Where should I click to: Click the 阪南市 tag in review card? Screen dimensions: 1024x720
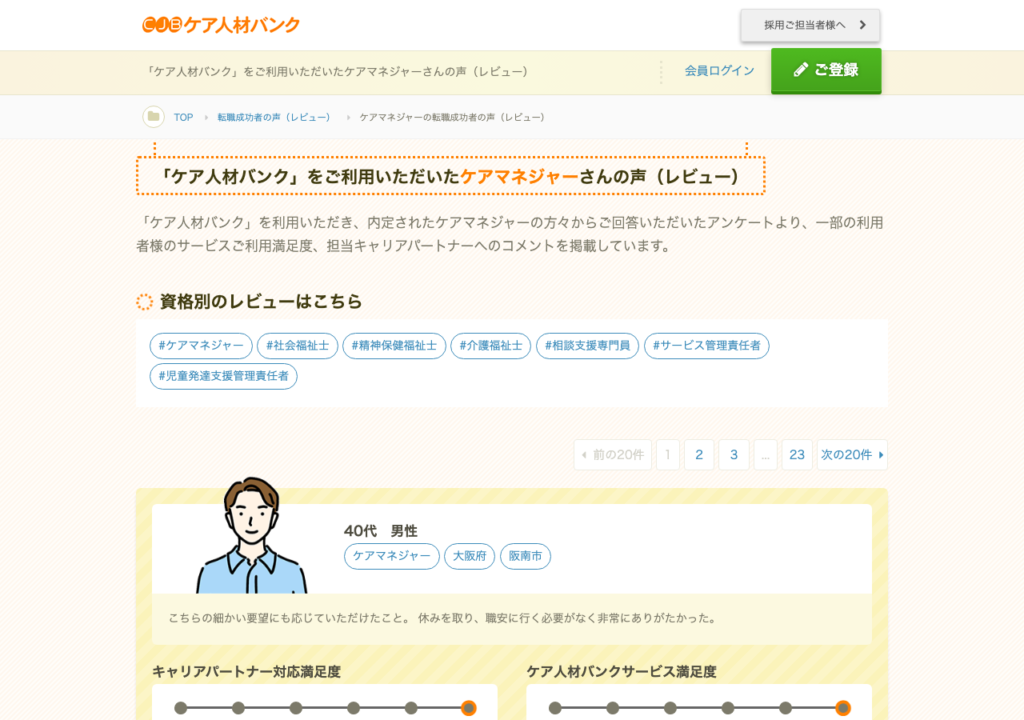(526, 556)
